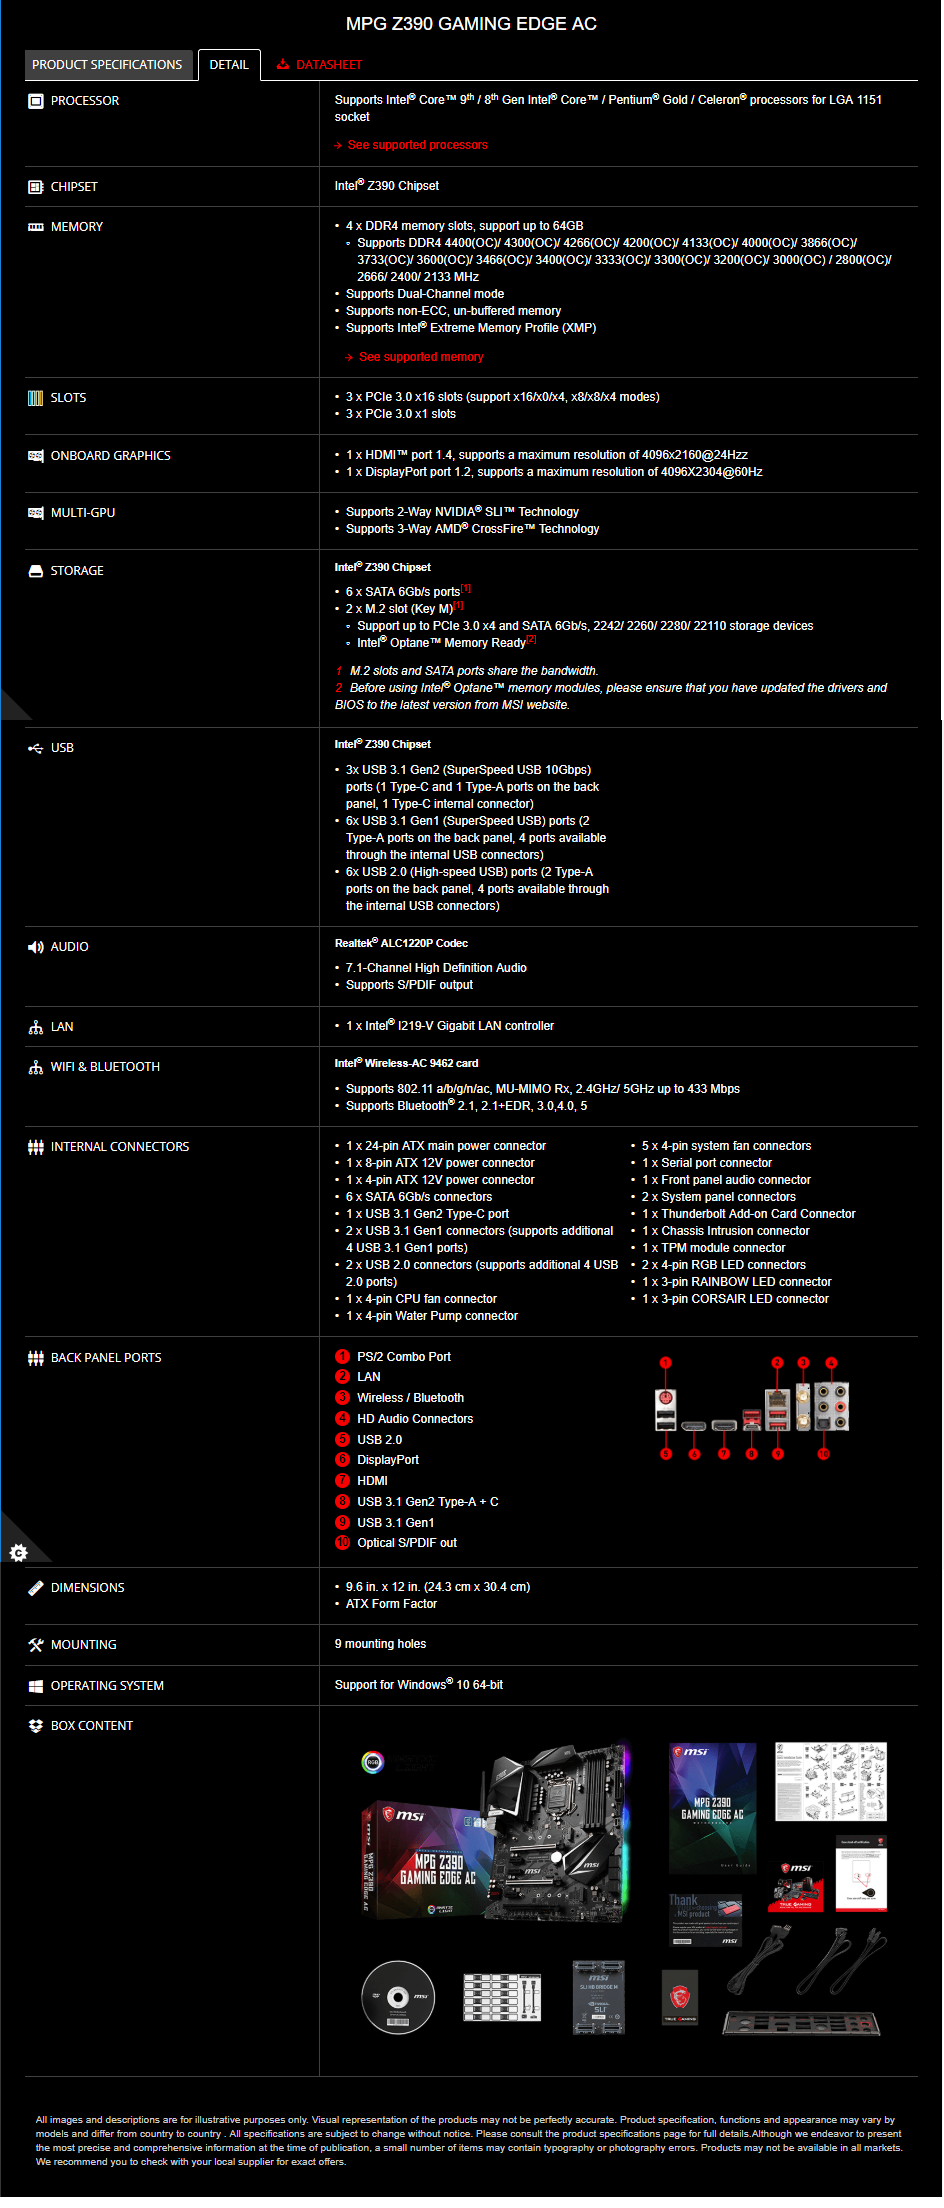Switch to the Detail tab
The image size is (944, 2208).
(x=229, y=65)
